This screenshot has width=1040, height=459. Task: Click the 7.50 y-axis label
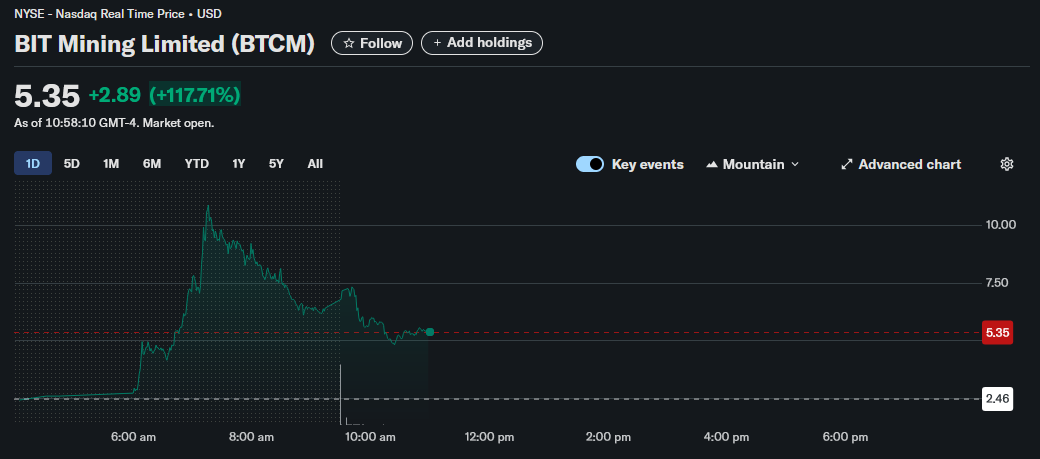click(997, 283)
